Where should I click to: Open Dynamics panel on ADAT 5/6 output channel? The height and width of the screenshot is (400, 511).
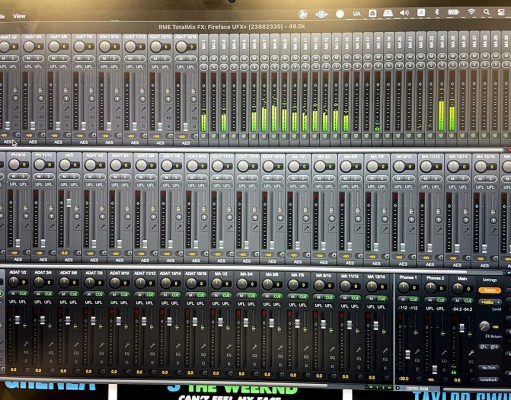[x=76, y=361]
